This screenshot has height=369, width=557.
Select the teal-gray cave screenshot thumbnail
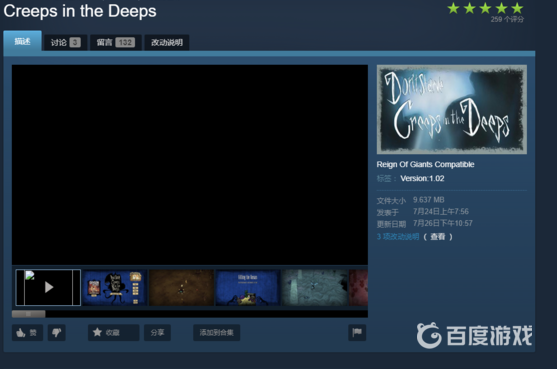[x=315, y=287]
